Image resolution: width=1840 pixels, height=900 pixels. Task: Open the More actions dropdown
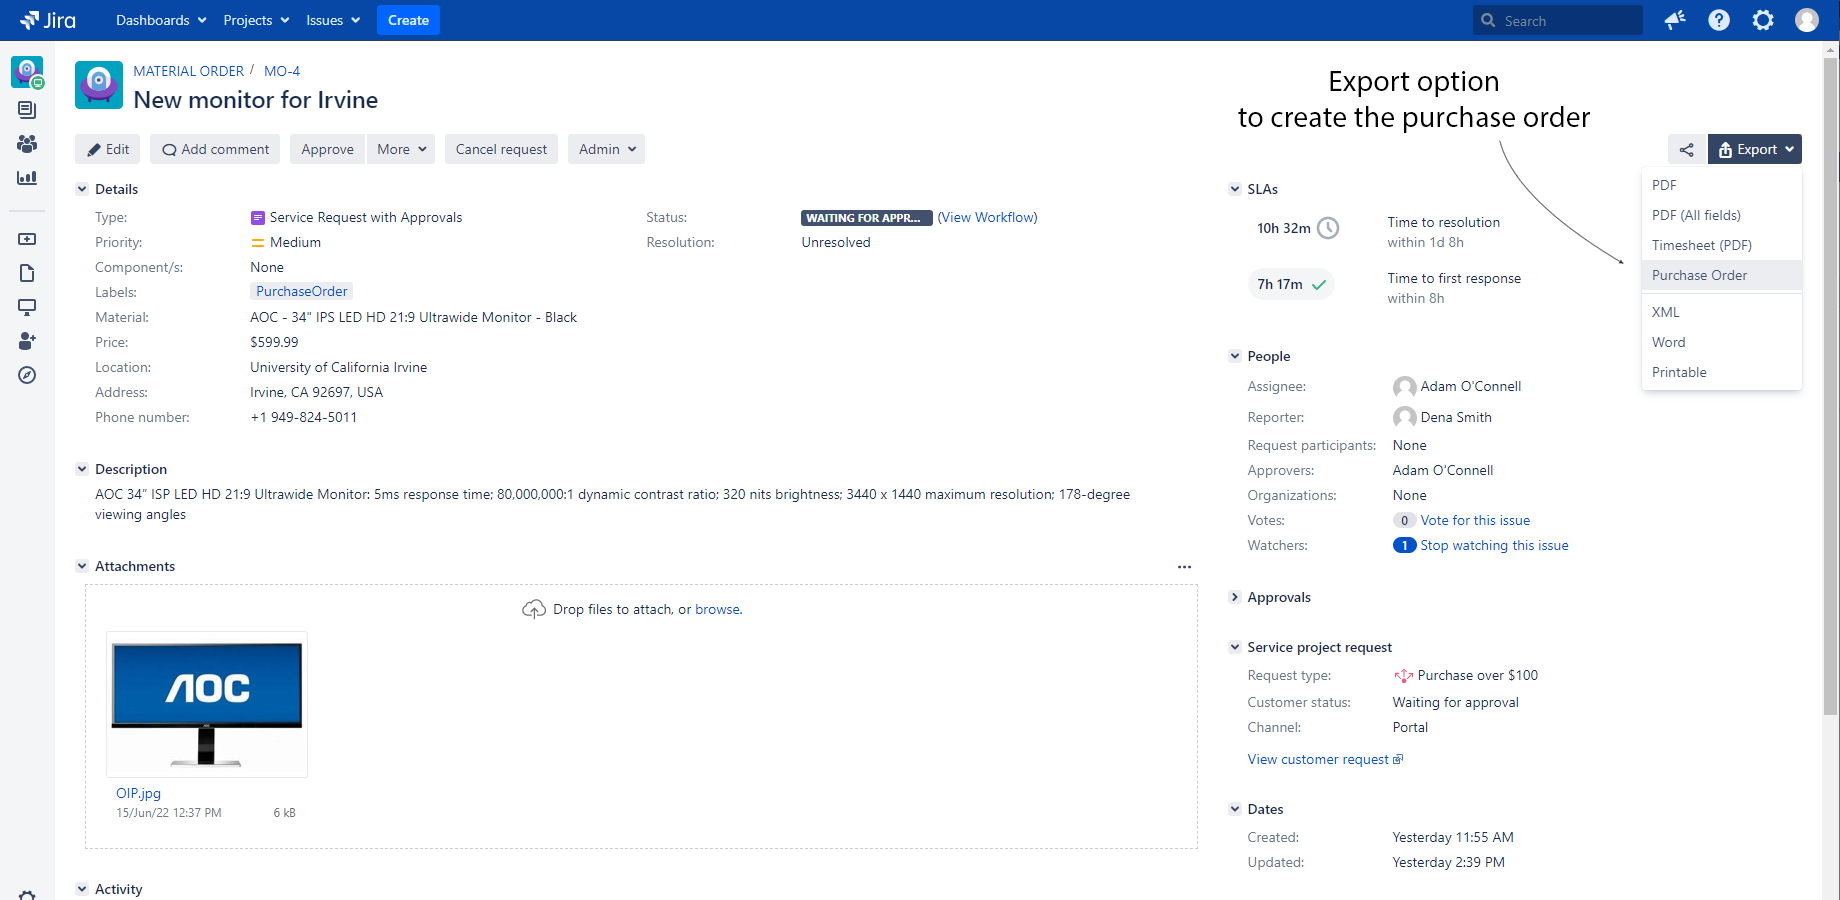(401, 149)
